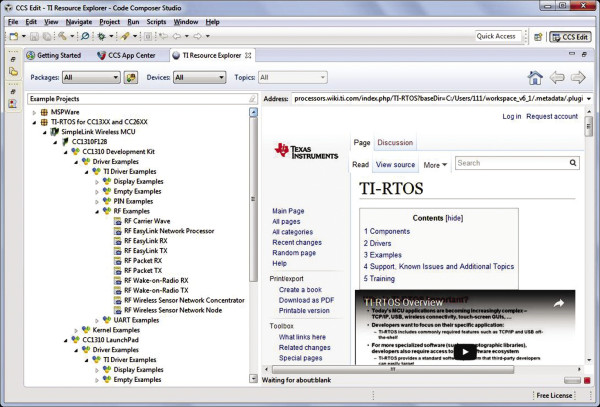Screen dimensions: 600x407
Task: Stop page loading with red square
Action: click(x=587, y=381)
